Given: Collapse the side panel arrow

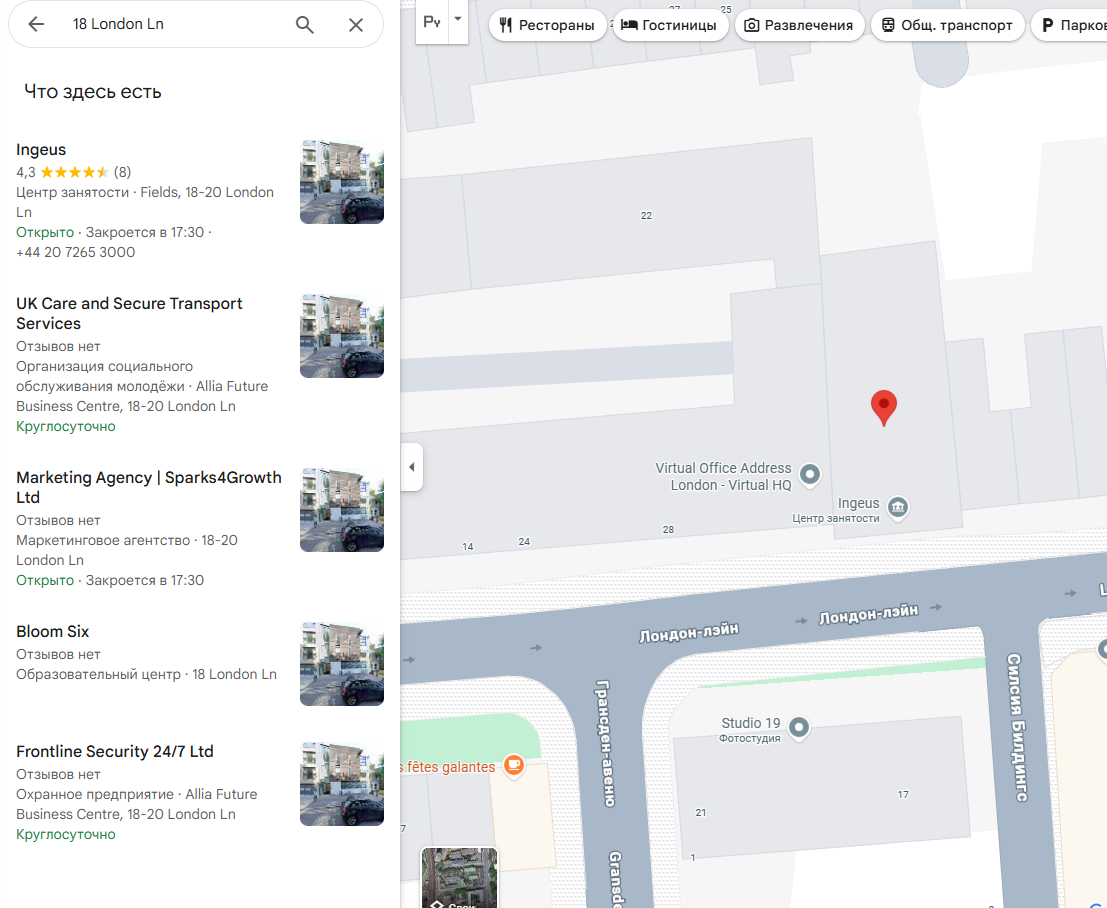Looking at the screenshot, I should click(412, 467).
